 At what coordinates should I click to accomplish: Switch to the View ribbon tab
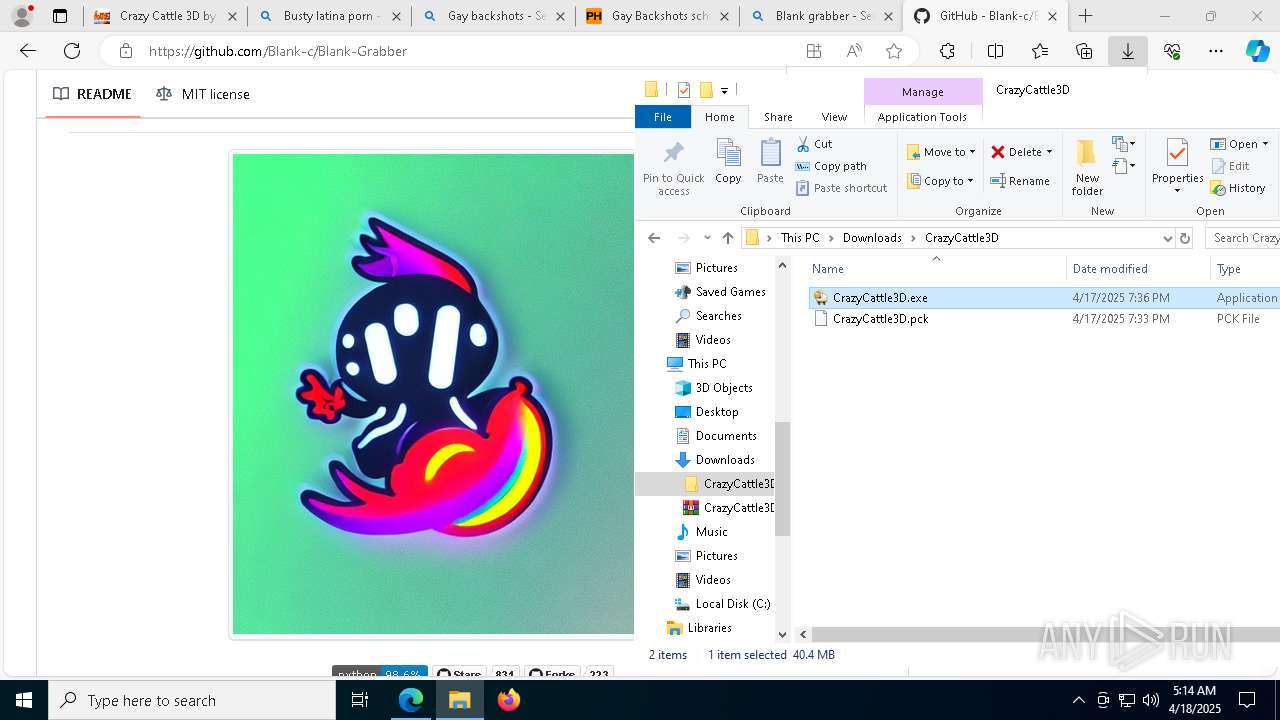[x=834, y=117]
